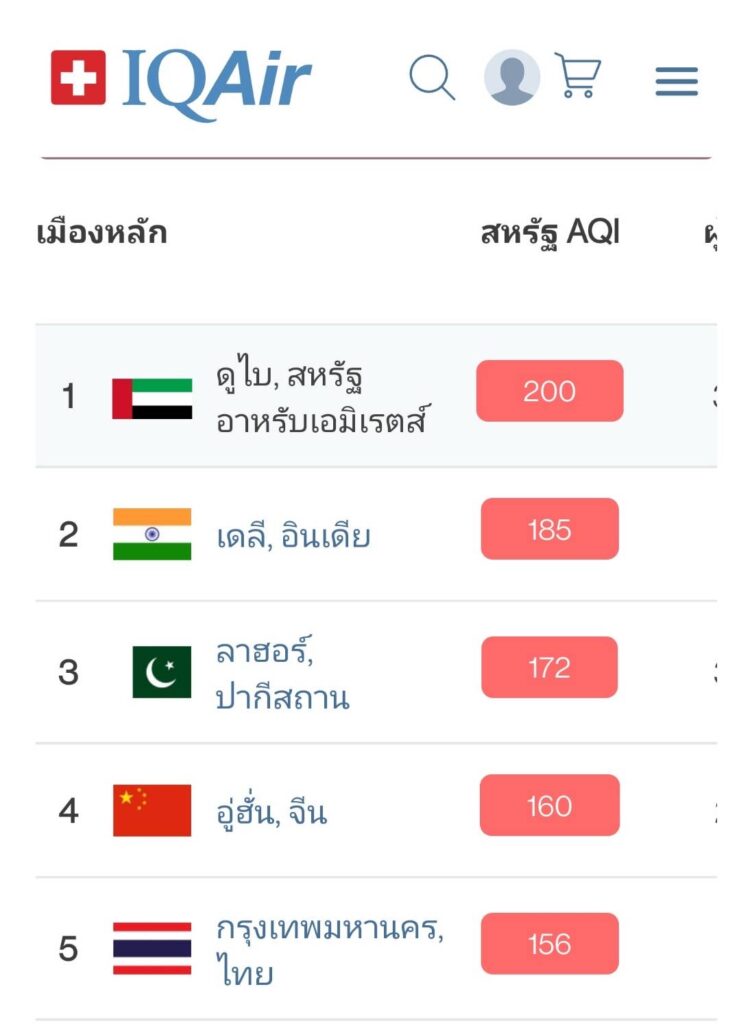The image size is (752, 1024).
Task: Click the 156 AQI badge for Bangkok
Action: (x=549, y=944)
